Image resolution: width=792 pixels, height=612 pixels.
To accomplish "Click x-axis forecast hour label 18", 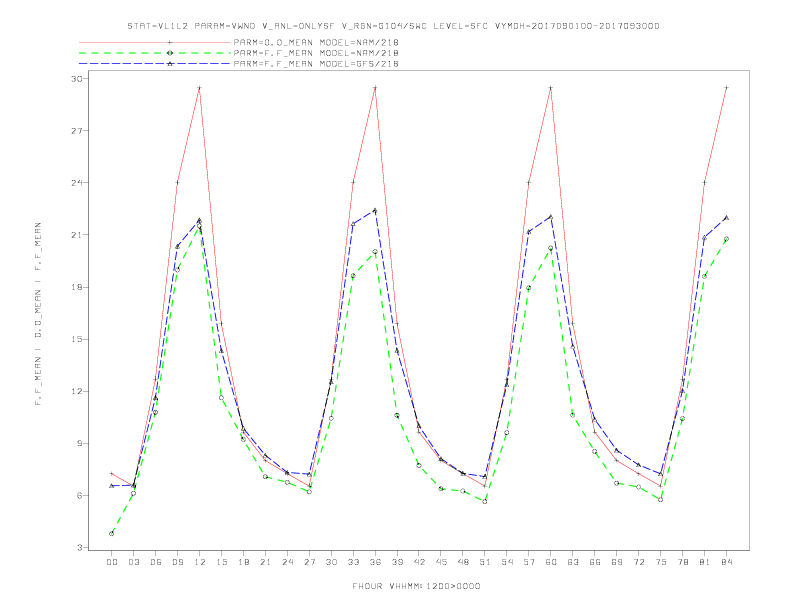I will (243, 562).
